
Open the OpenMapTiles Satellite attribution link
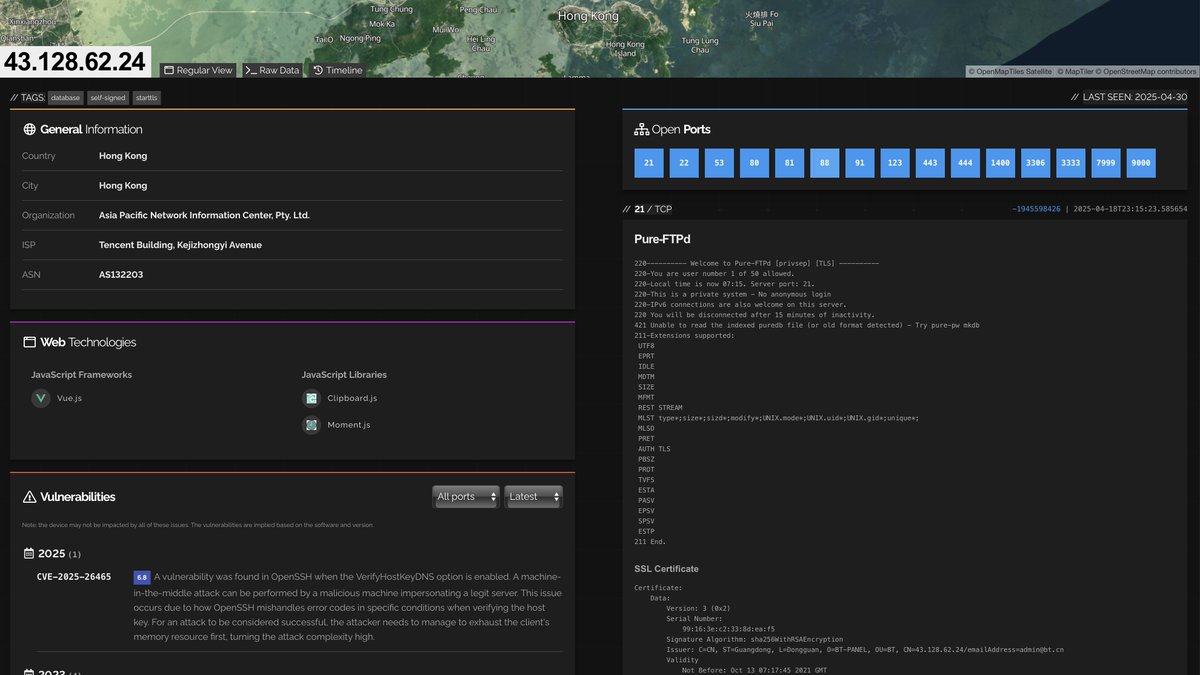tap(1009, 71)
